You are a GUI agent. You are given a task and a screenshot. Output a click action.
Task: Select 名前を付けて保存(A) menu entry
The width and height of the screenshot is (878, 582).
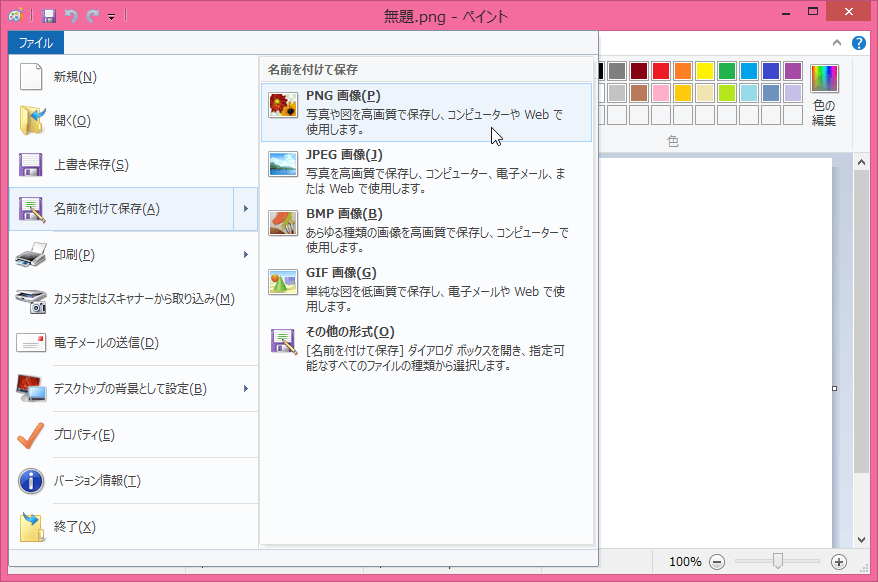[122, 209]
